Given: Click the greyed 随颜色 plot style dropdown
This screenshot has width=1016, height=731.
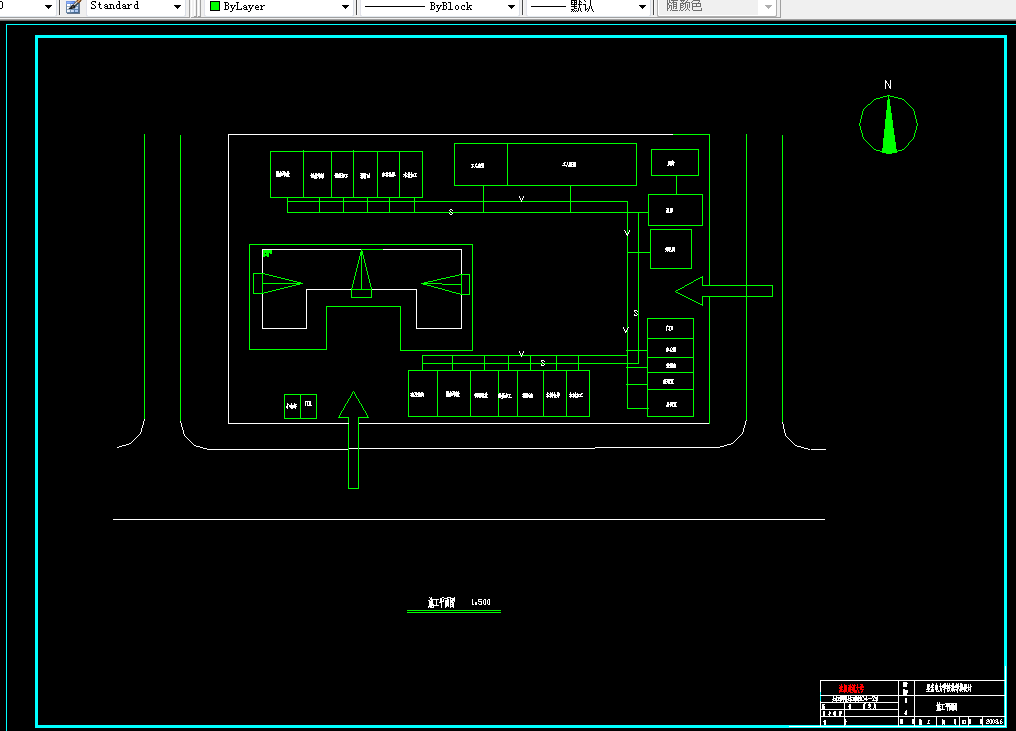Looking at the screenshot, I should [717, 6].
